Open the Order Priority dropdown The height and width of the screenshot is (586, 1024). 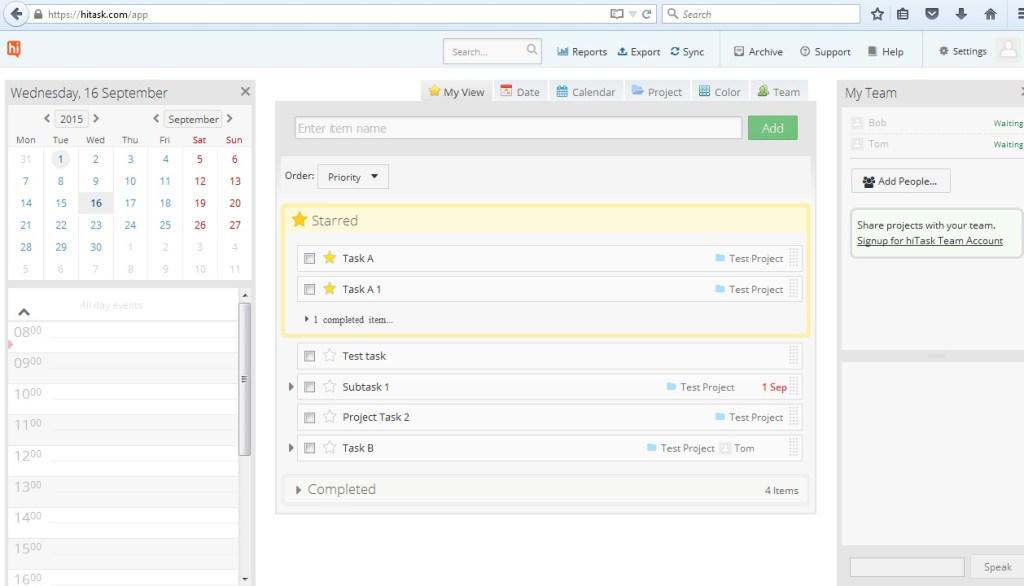click(x=353, y=176)
